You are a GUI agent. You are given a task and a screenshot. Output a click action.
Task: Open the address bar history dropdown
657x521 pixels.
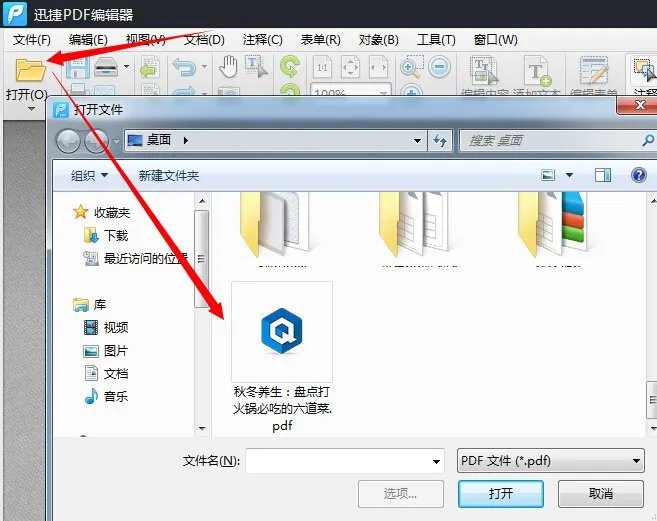click(417, 141)
